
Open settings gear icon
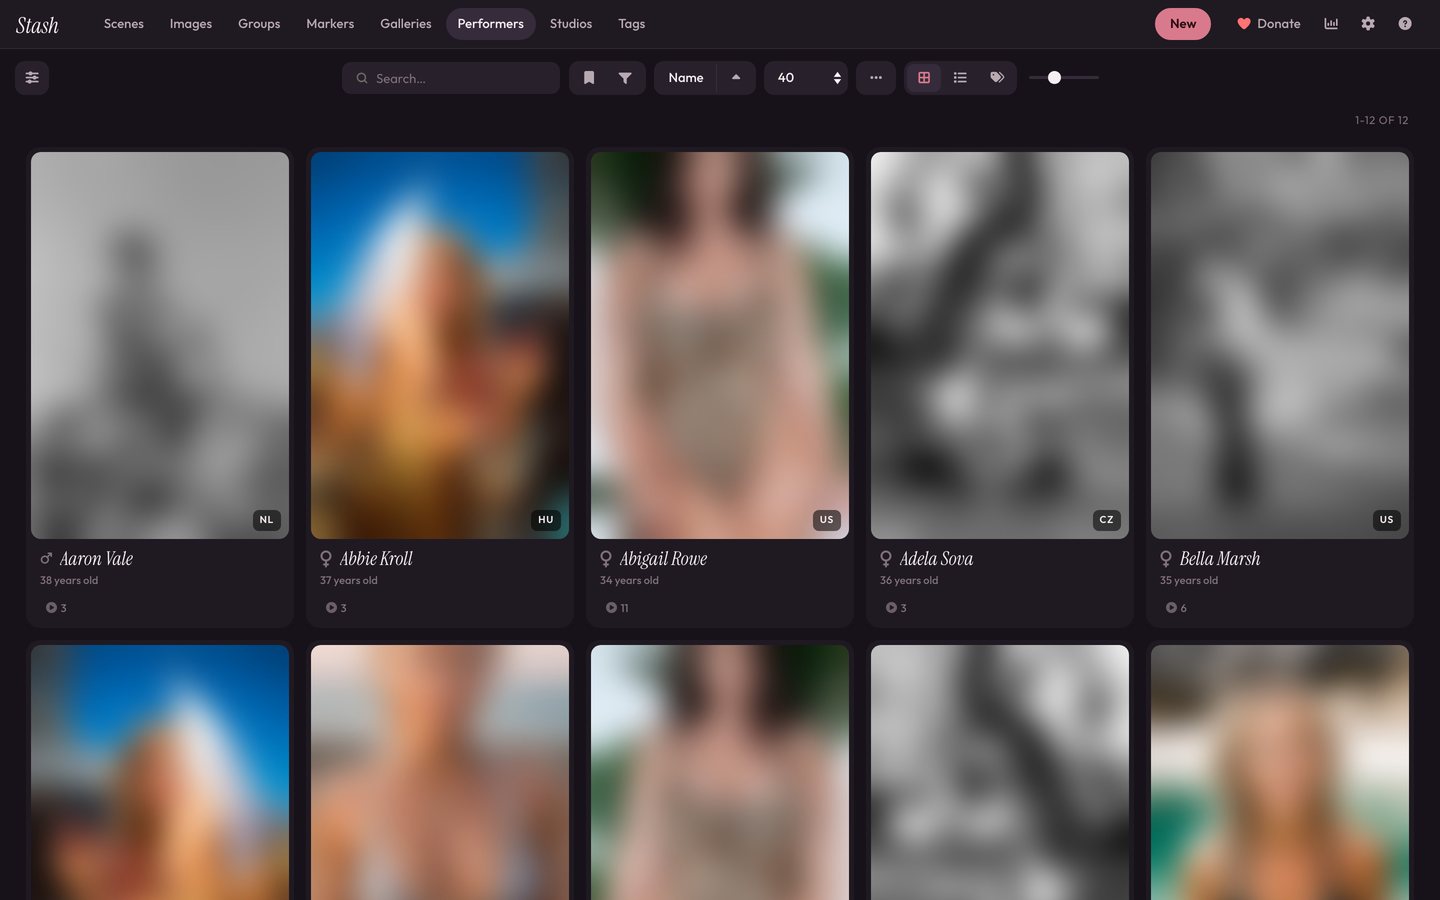[x=1368, y=24]
